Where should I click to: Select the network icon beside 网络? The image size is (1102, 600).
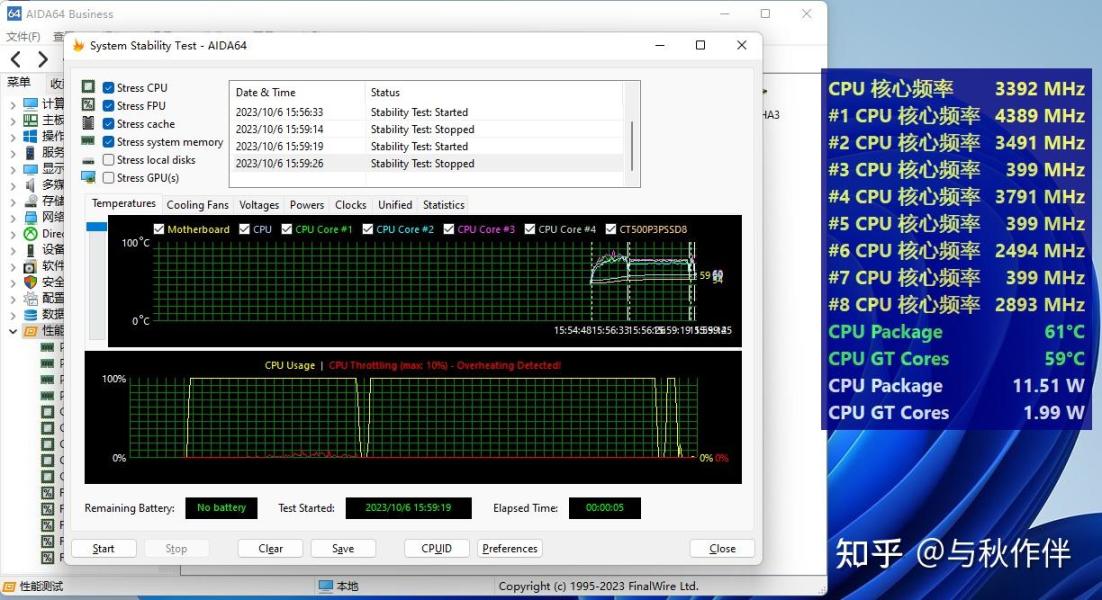30,217
